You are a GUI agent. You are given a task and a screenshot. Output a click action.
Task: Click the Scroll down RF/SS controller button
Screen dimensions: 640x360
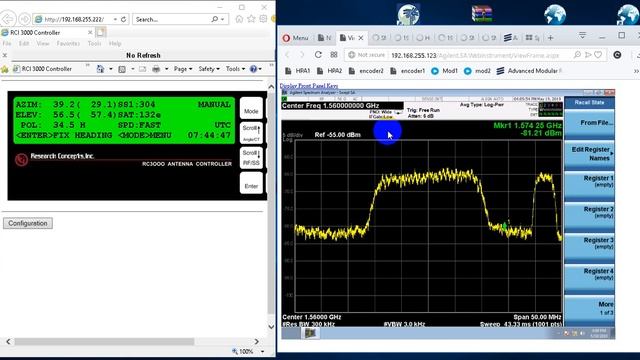251,158
